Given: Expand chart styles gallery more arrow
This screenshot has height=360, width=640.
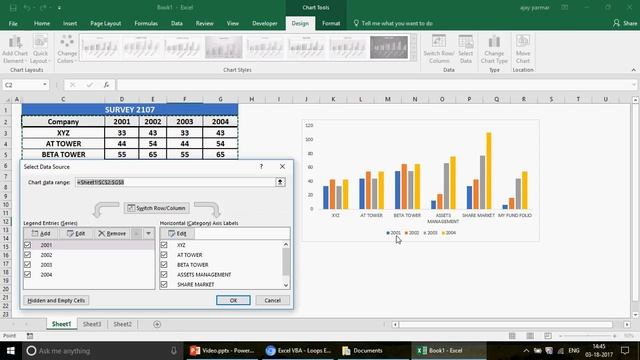Looking at the screenshot, I should (x=413, y=58).
